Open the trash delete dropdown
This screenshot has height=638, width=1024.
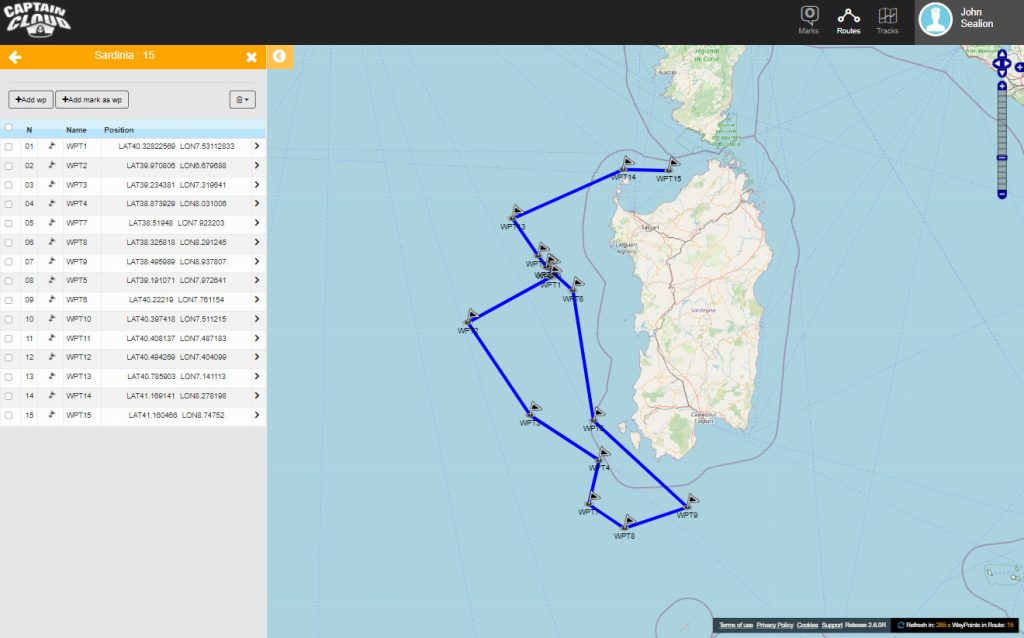tap(242, 99)
